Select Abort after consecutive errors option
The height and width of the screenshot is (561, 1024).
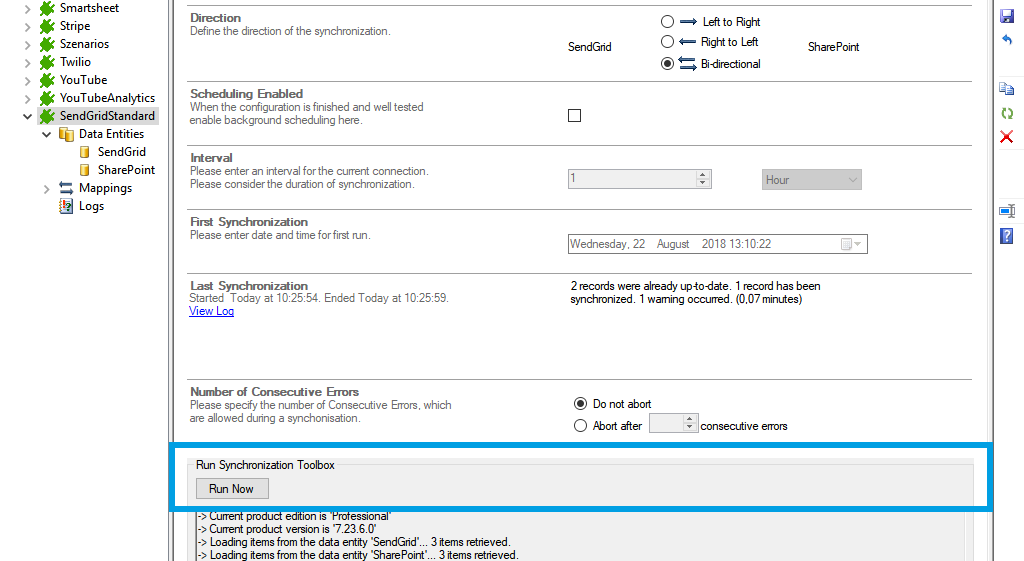581,426
